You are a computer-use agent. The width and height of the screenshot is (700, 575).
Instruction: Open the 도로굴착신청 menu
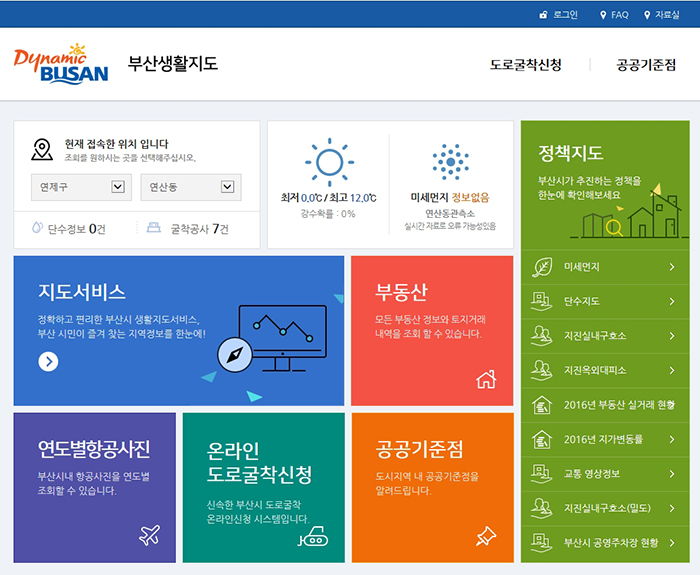(525, 65)
